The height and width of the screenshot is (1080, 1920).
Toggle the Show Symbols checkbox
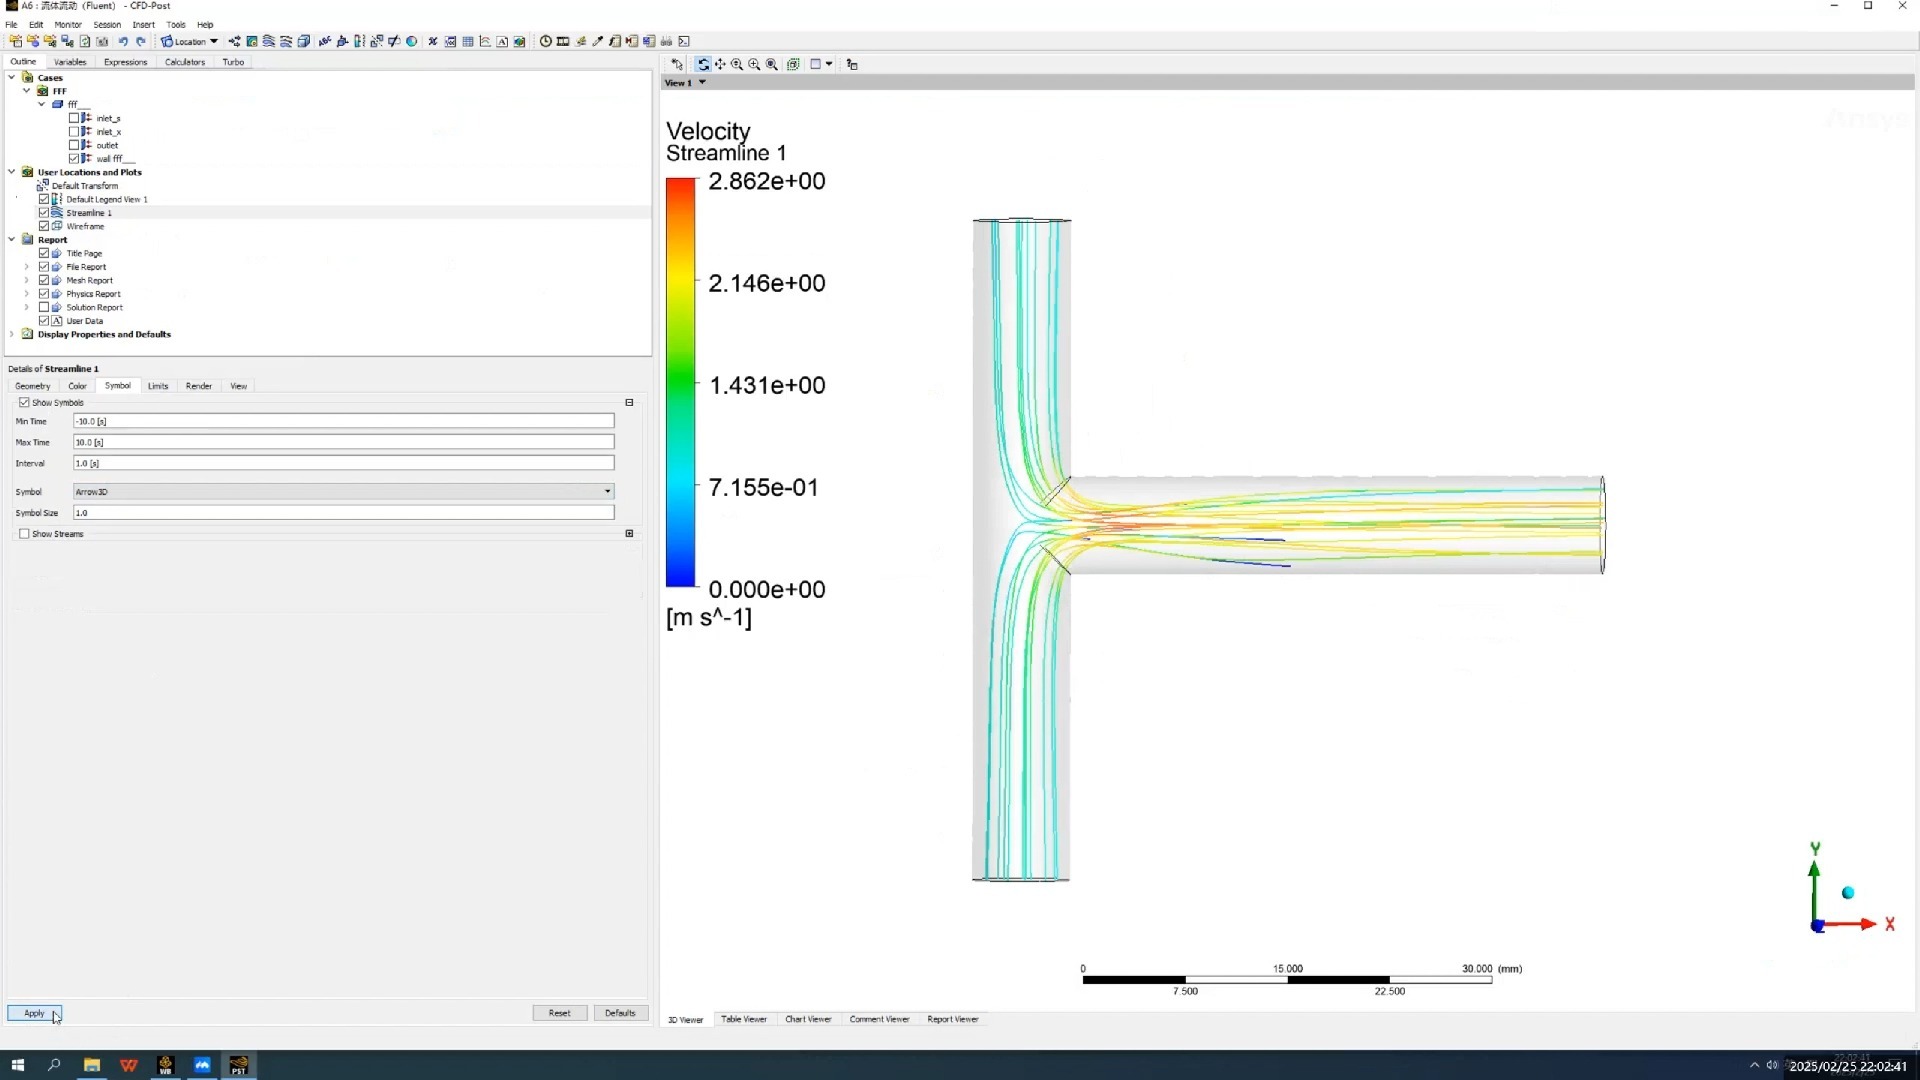(24, 403)
